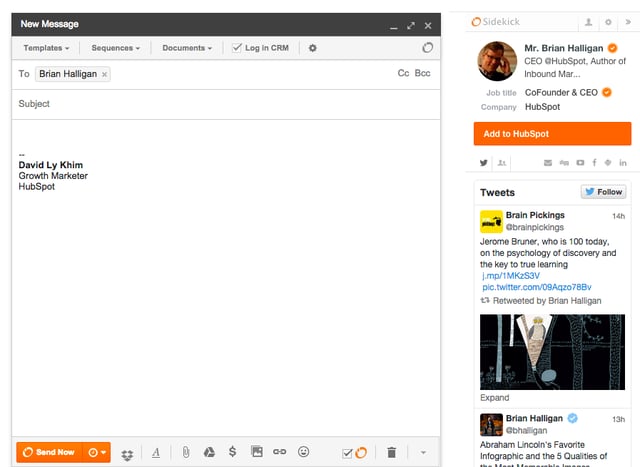640x467 pixels.
Task: Open compose toolbar settings gear
Action: (x=313, y=48)
